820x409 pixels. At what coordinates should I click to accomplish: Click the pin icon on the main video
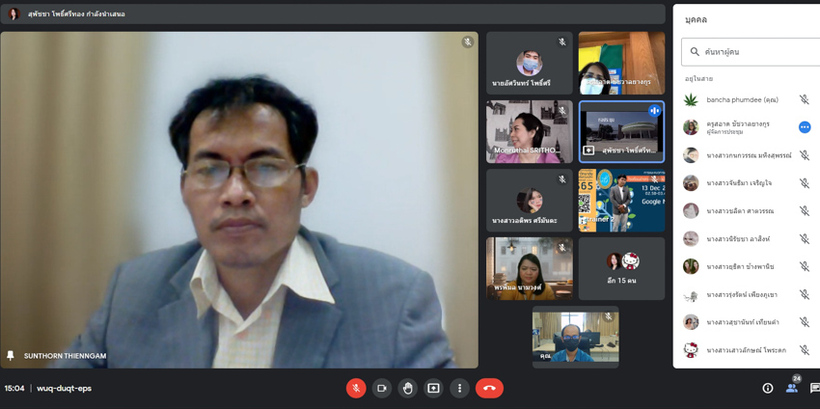10,356
